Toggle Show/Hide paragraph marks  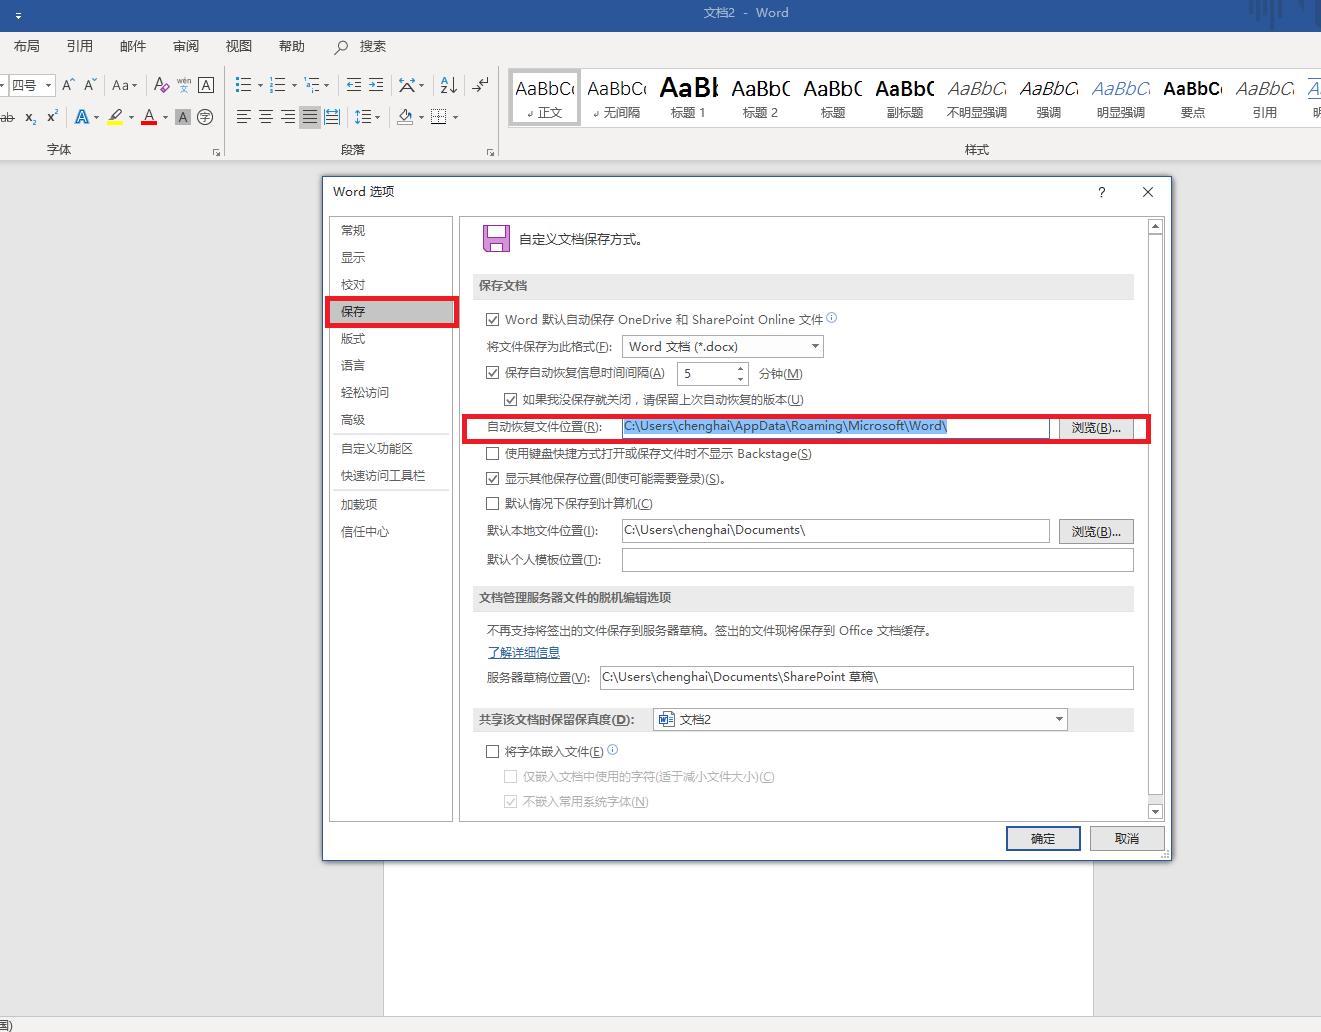pos(481,85)
